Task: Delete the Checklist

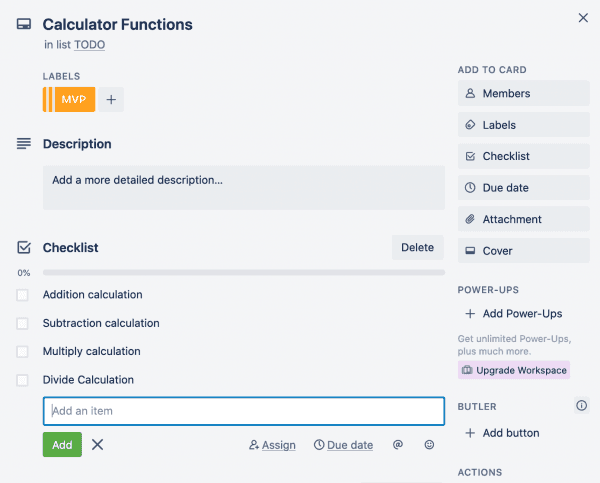Action: 417,248
